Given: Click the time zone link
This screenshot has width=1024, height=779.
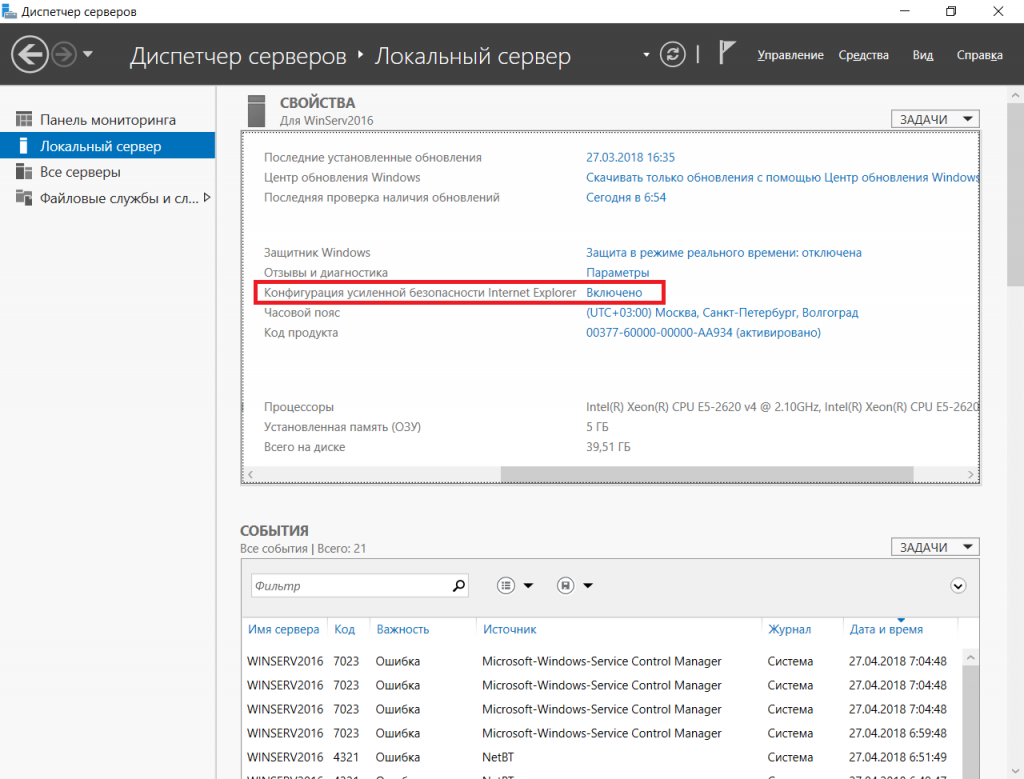Looking at the screenshot, I should pyautogui.click(x=721, y=313).
